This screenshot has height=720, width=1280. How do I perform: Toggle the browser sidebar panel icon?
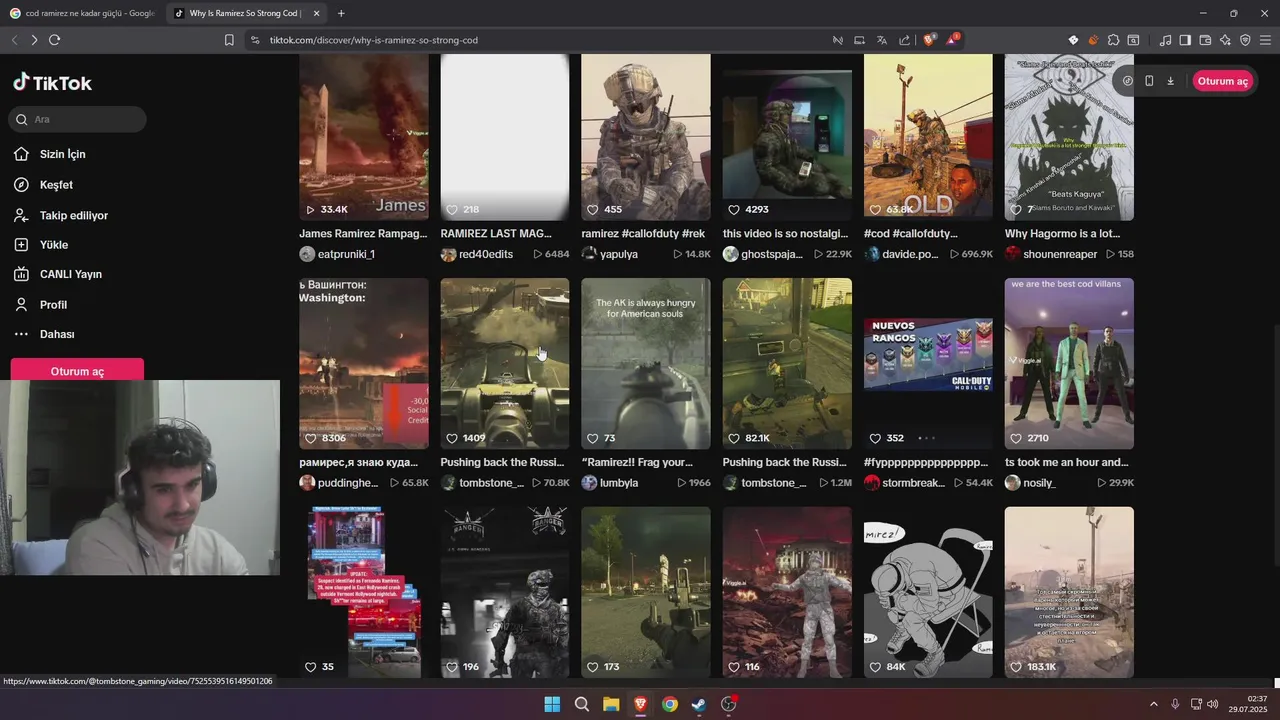coord(1185,40)
